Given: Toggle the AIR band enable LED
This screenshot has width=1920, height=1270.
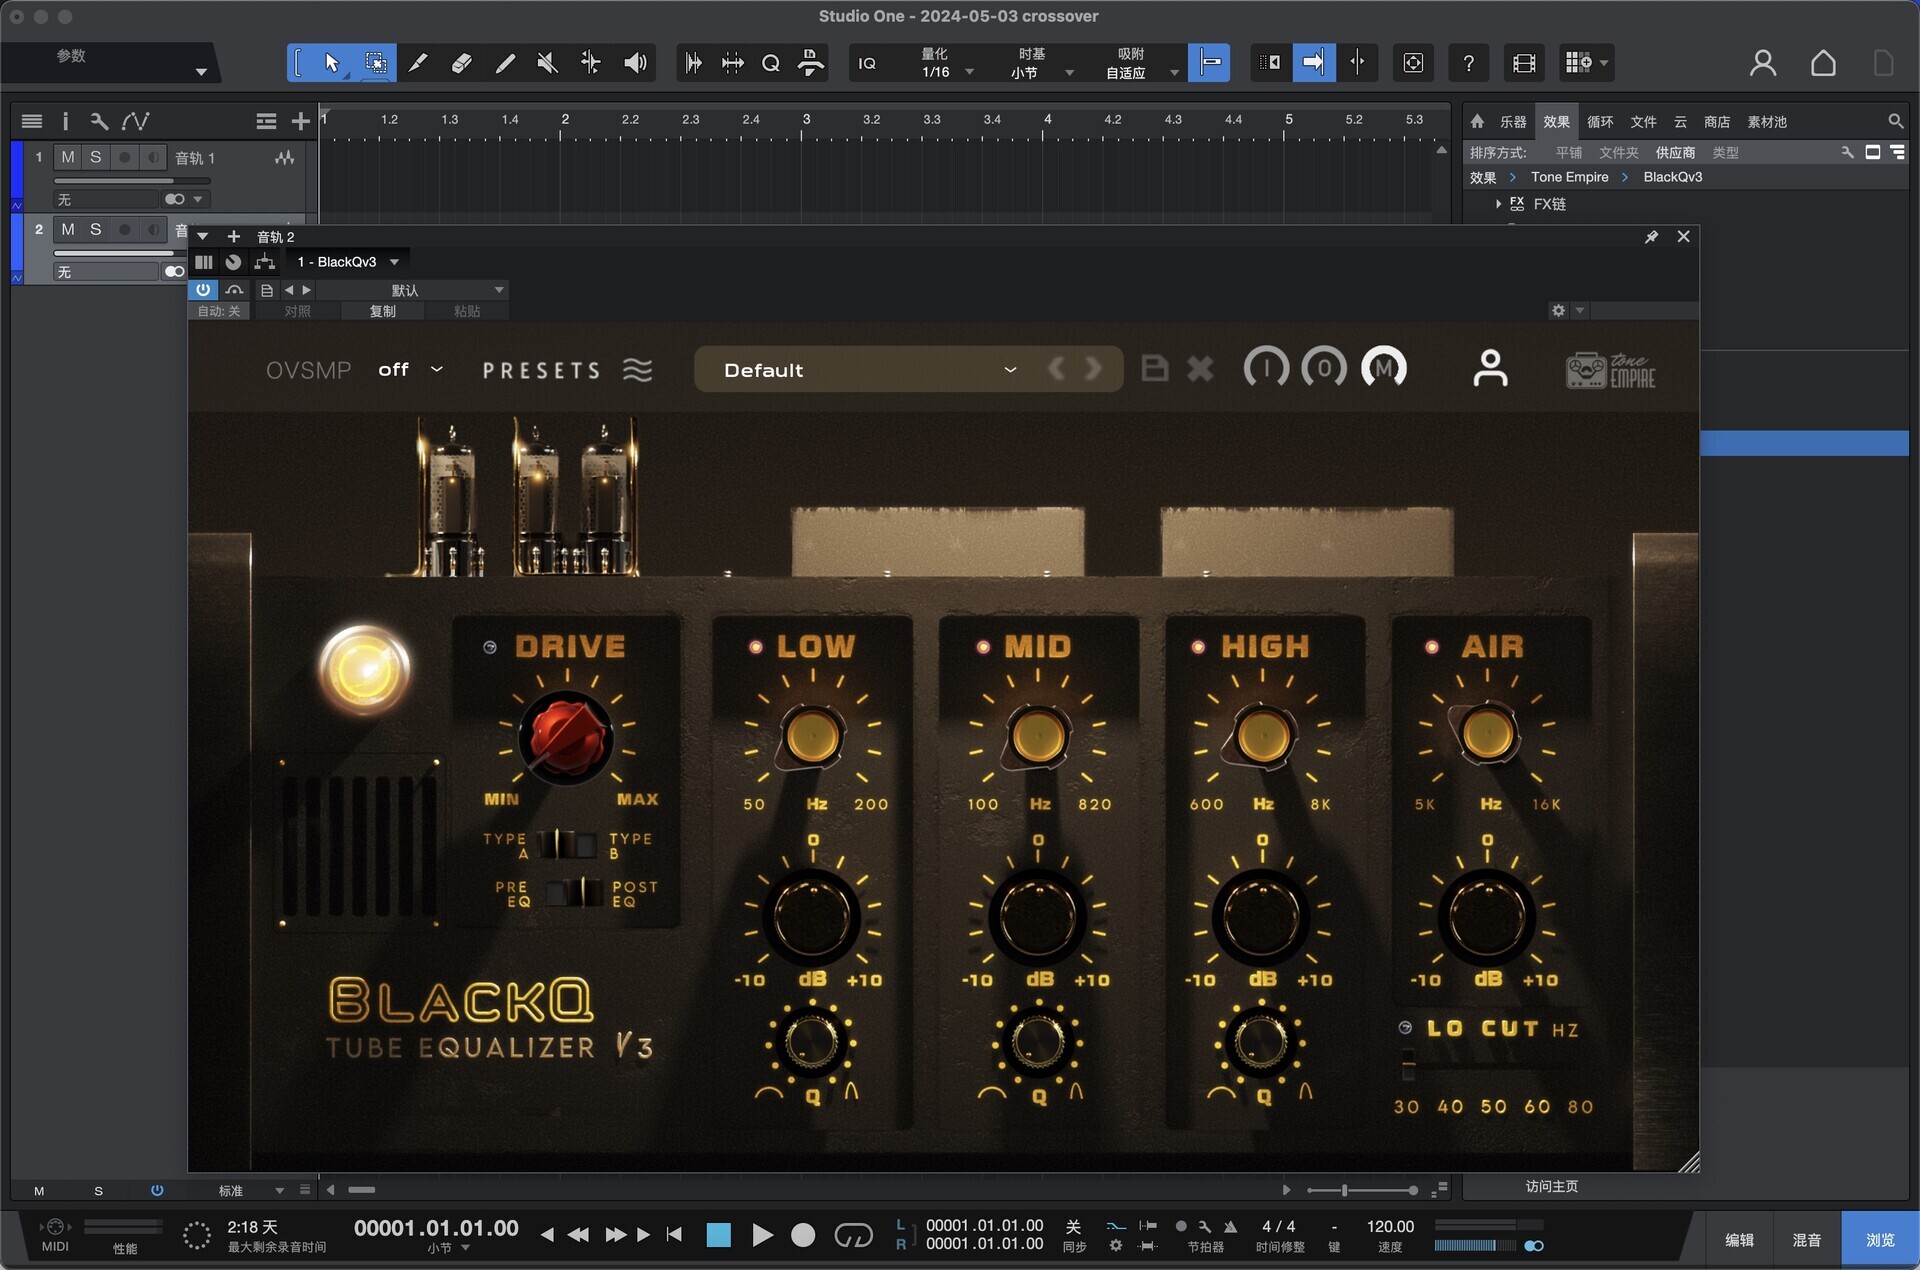Looking at the screenshot, I should tap(1432, 647).
